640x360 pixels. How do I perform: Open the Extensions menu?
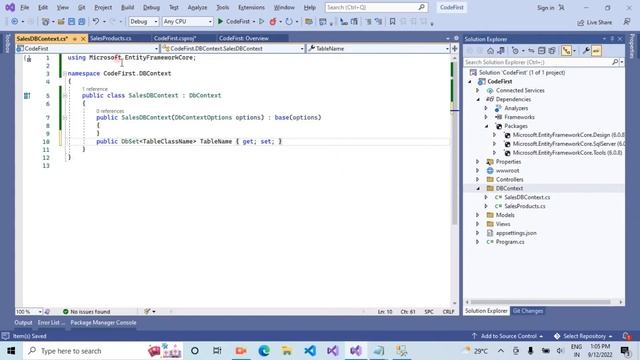click(x=251, y=7)
